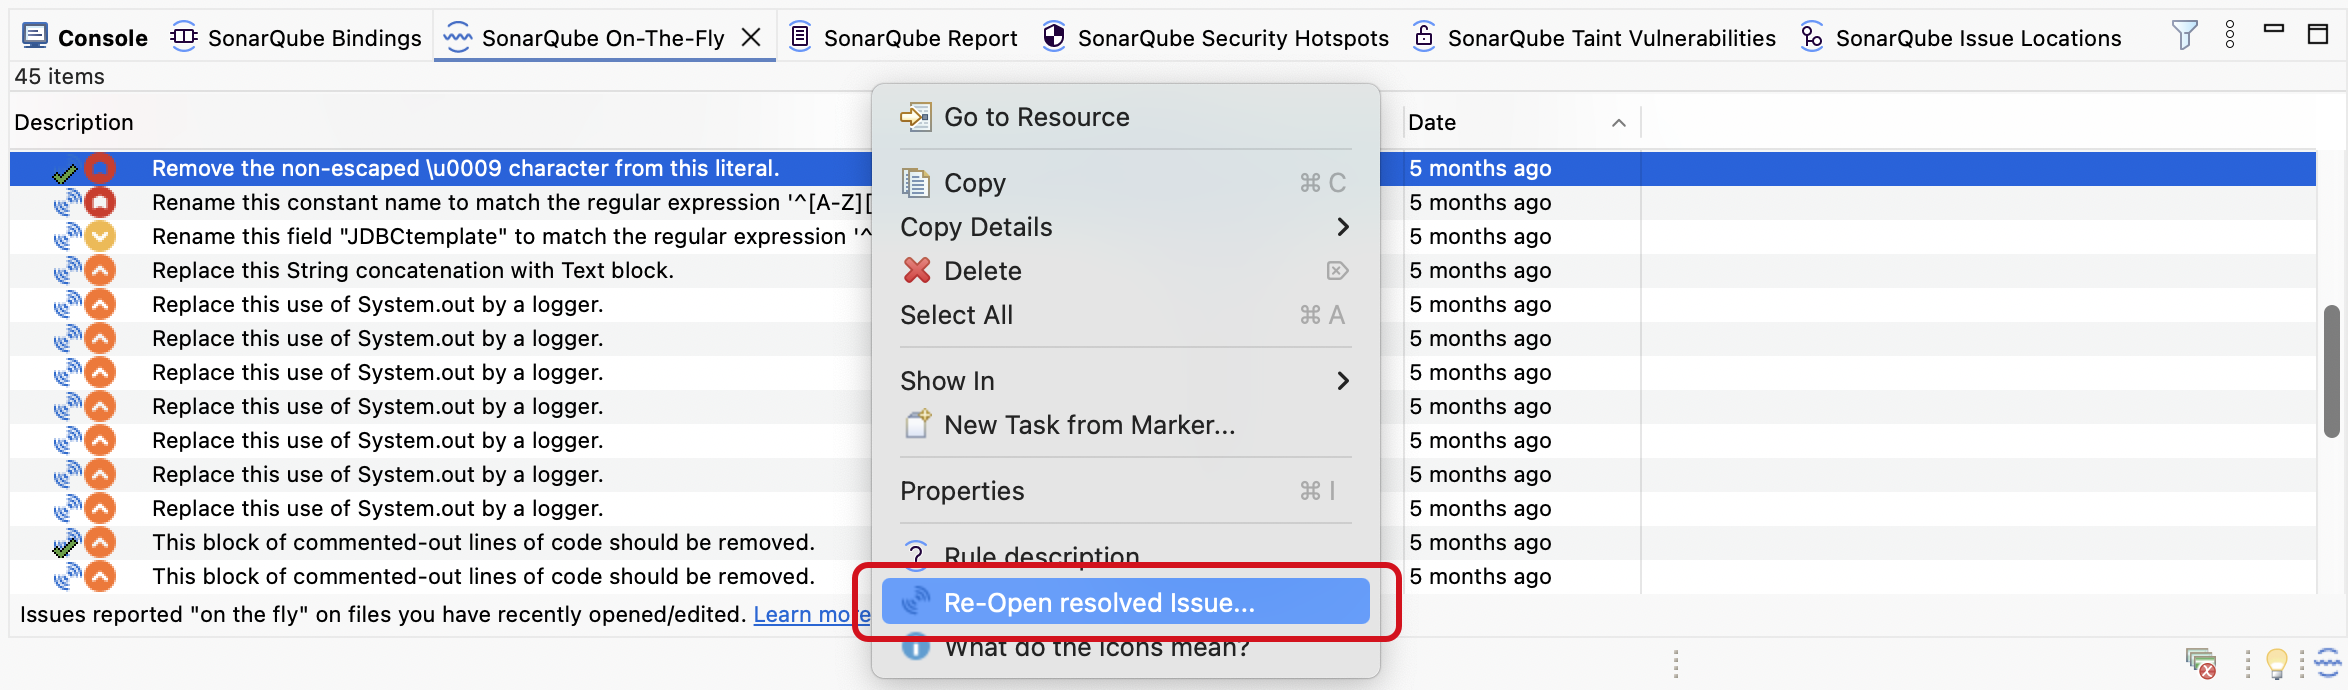Viewport: 2348px width, 690px height.
Task: Open the SonarQube Security Hotspots tab
Action: 1215,38
